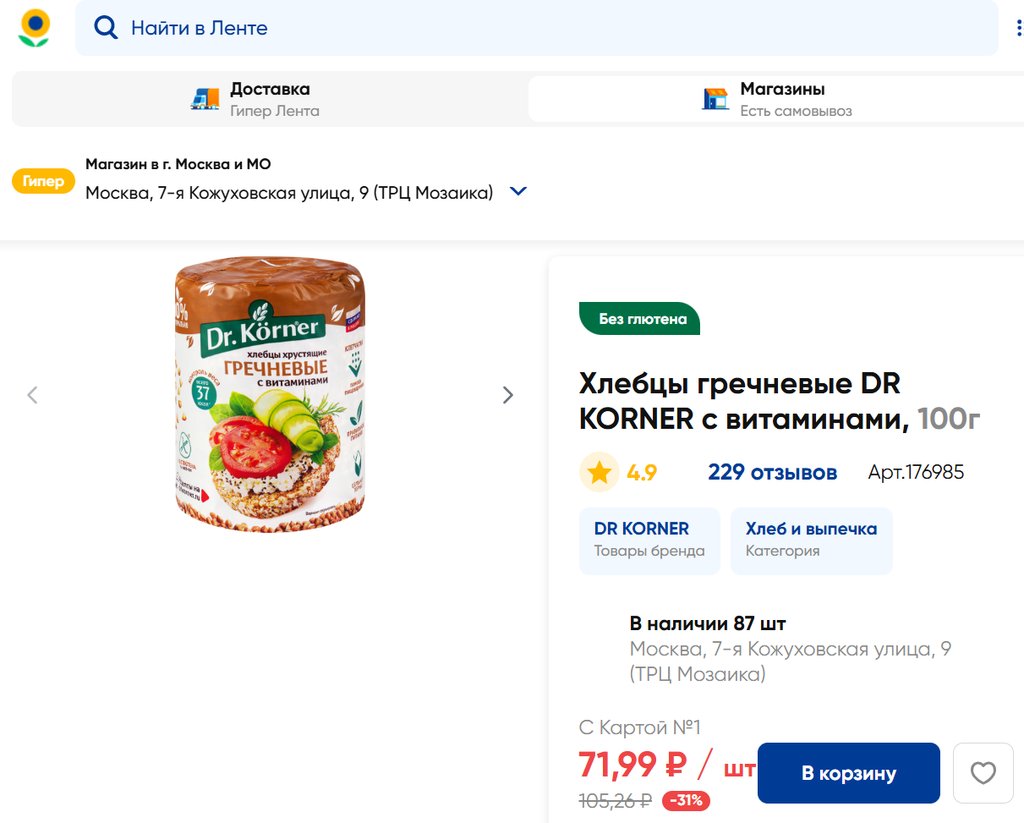Click the Dr. Körner product image
Image resolution: width=1024 pixels, height=823 pixels.
click(270, 395)
